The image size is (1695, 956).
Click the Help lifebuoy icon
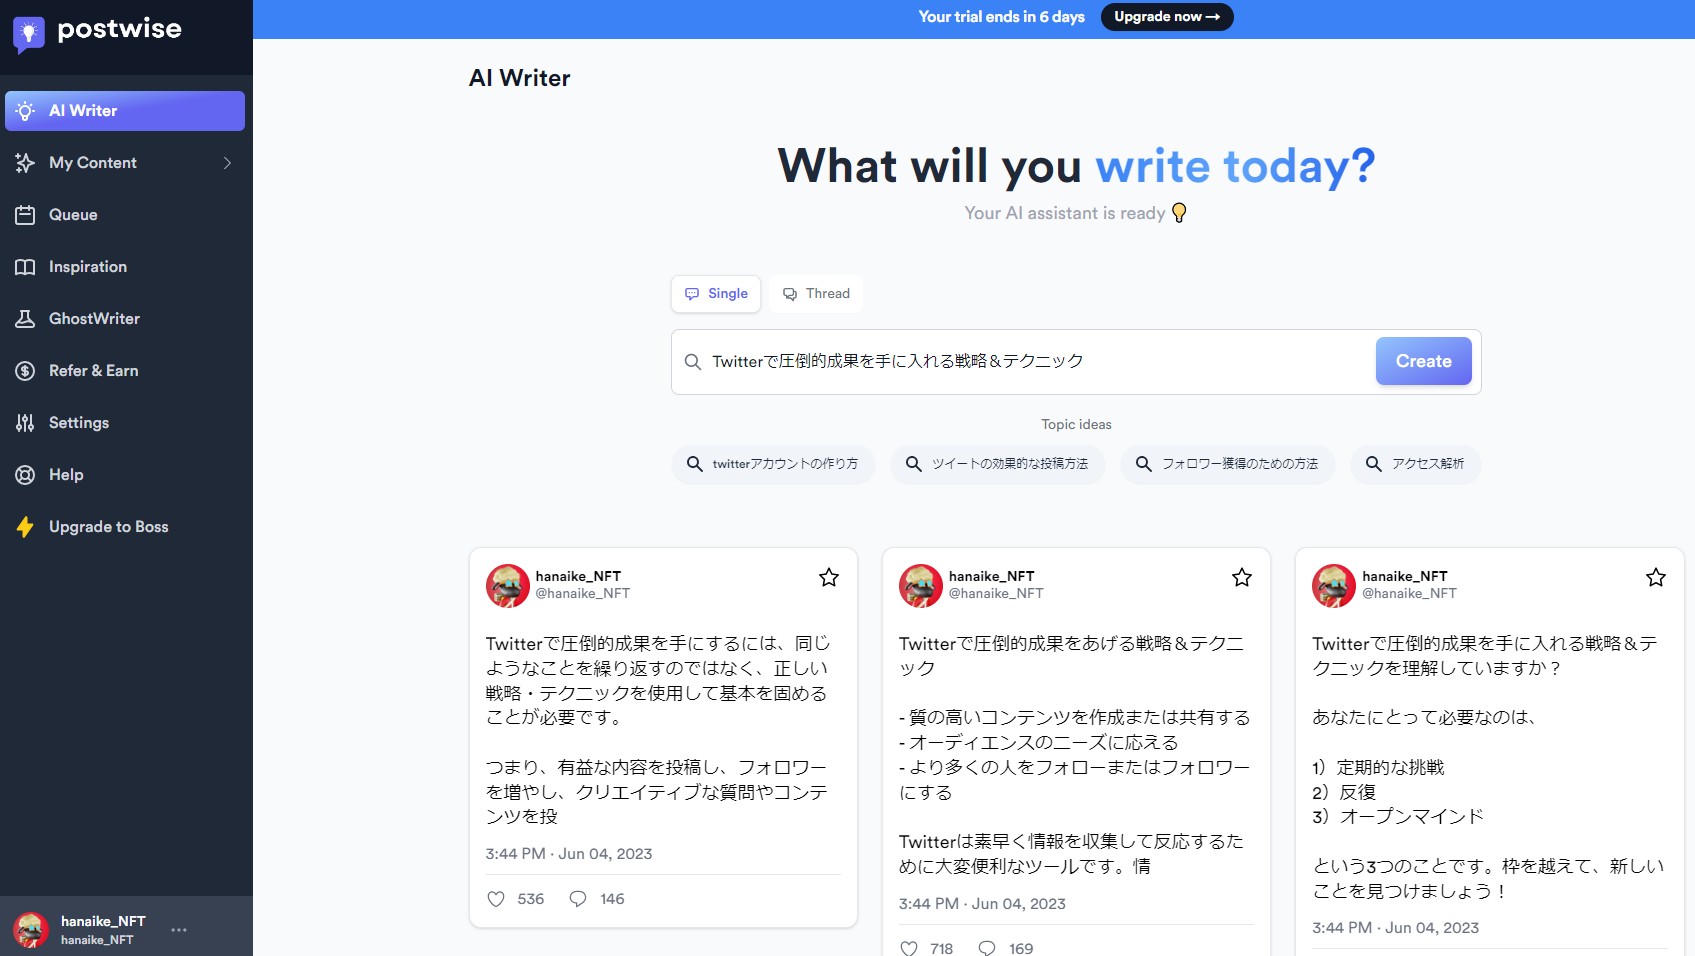(x=25, y=475)
